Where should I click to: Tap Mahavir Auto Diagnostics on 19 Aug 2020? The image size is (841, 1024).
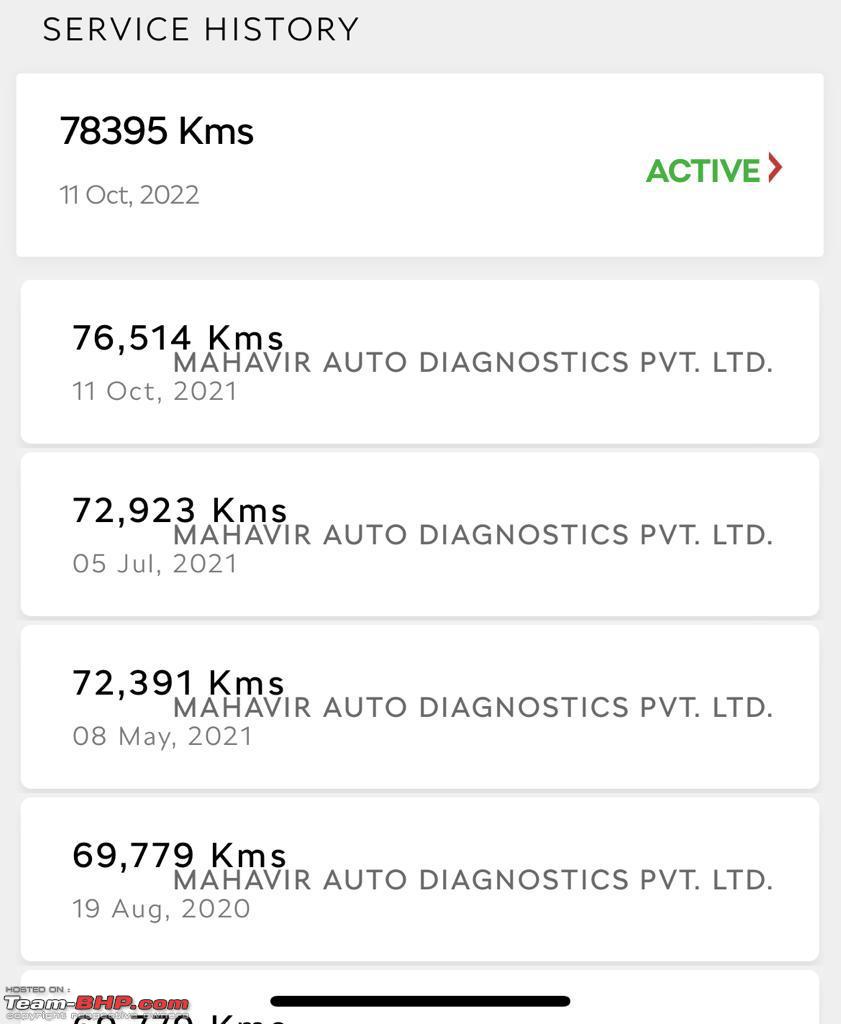point(473,880)
